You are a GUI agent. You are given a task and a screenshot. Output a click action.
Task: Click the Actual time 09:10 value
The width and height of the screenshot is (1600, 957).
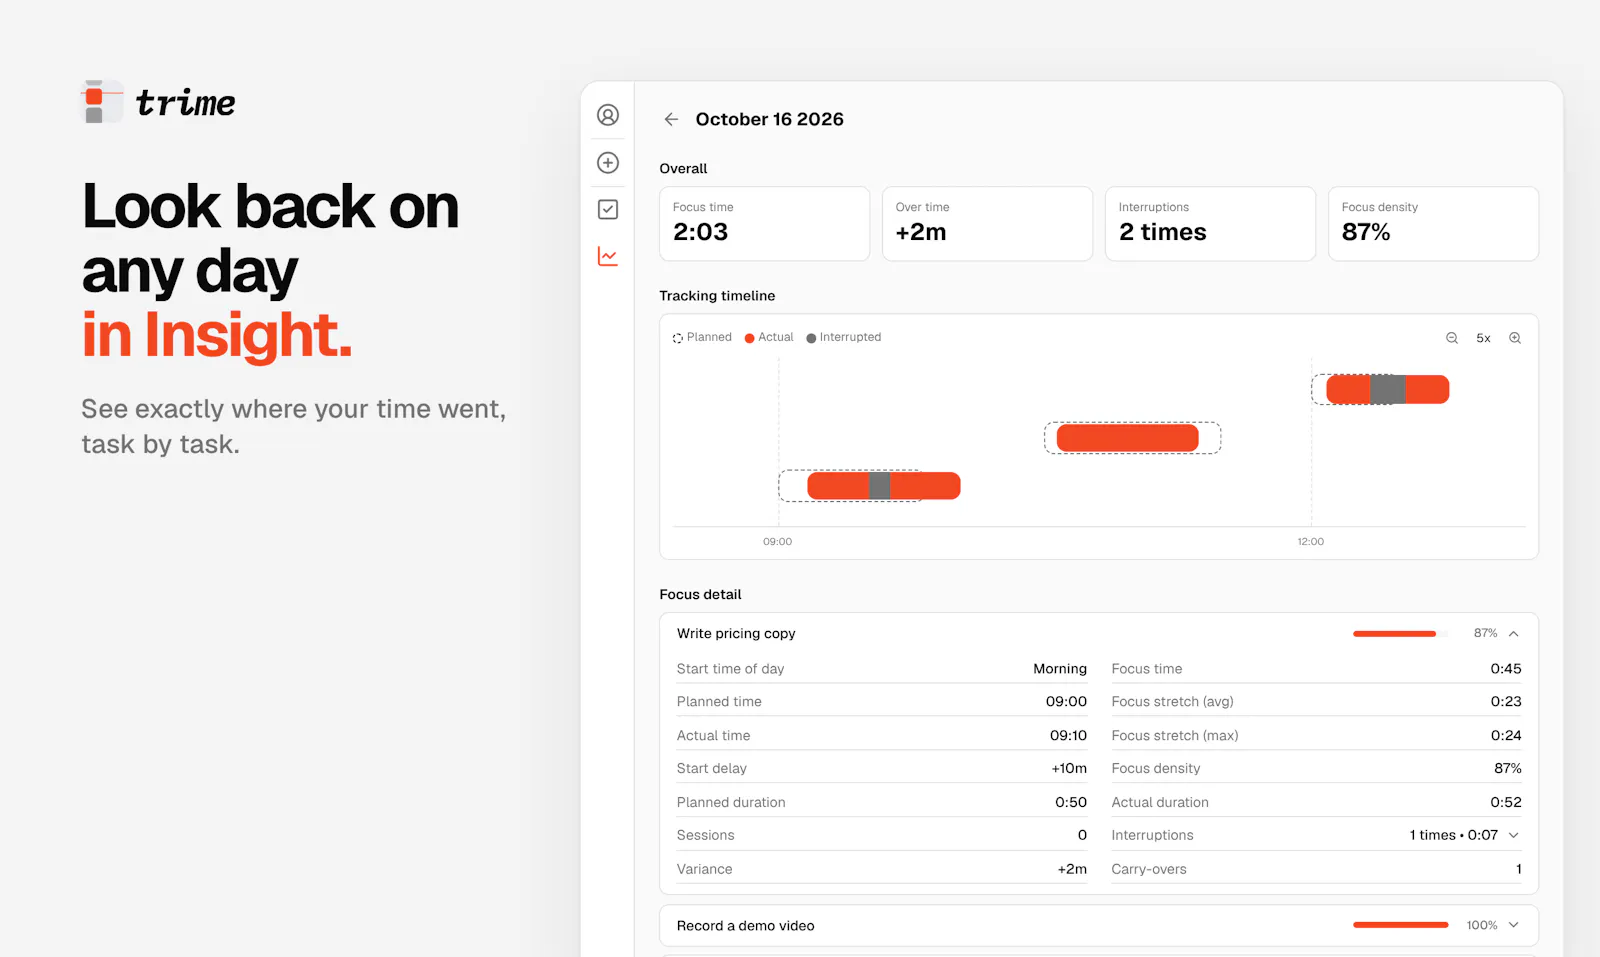[1068, 735]
